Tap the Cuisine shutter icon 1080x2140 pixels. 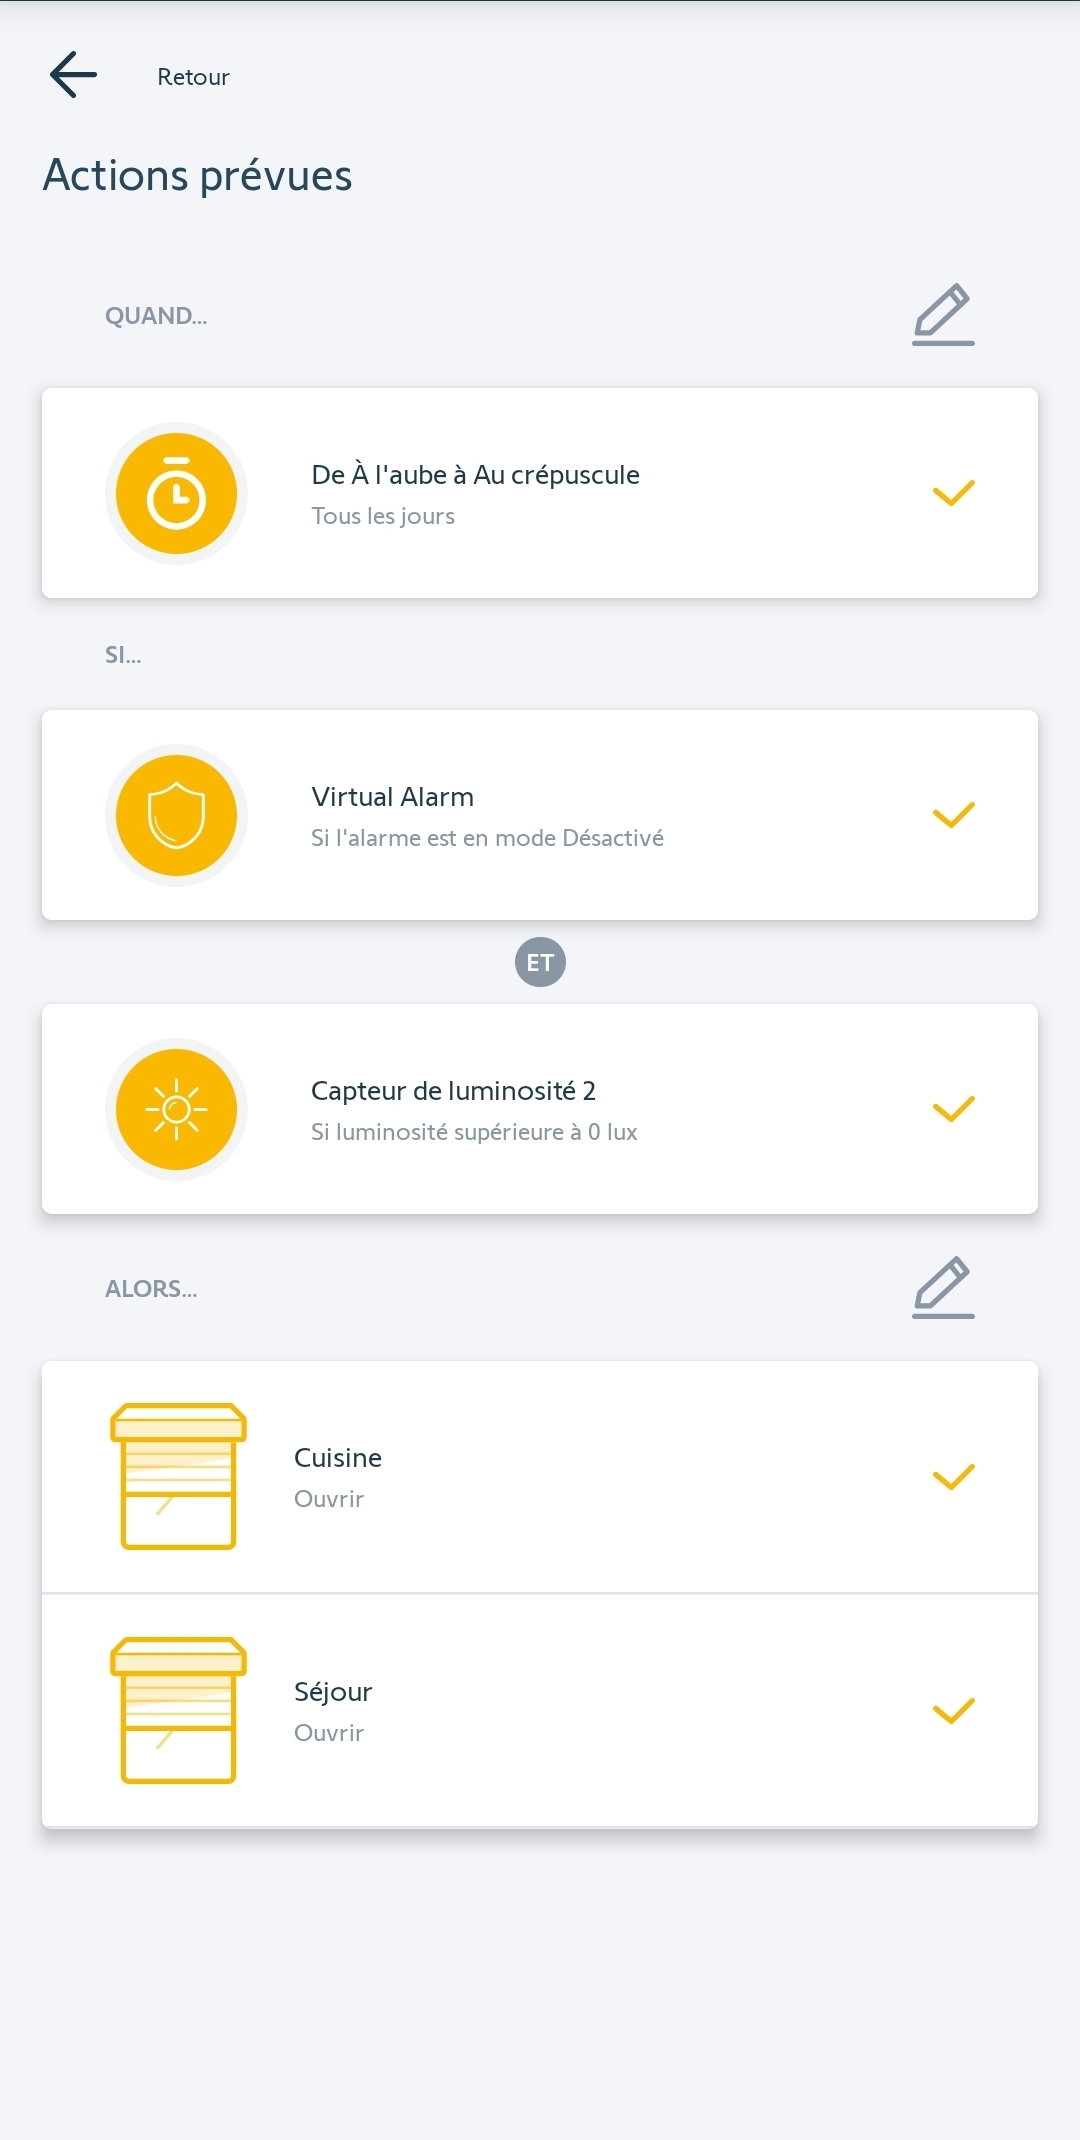(178, 1476)
